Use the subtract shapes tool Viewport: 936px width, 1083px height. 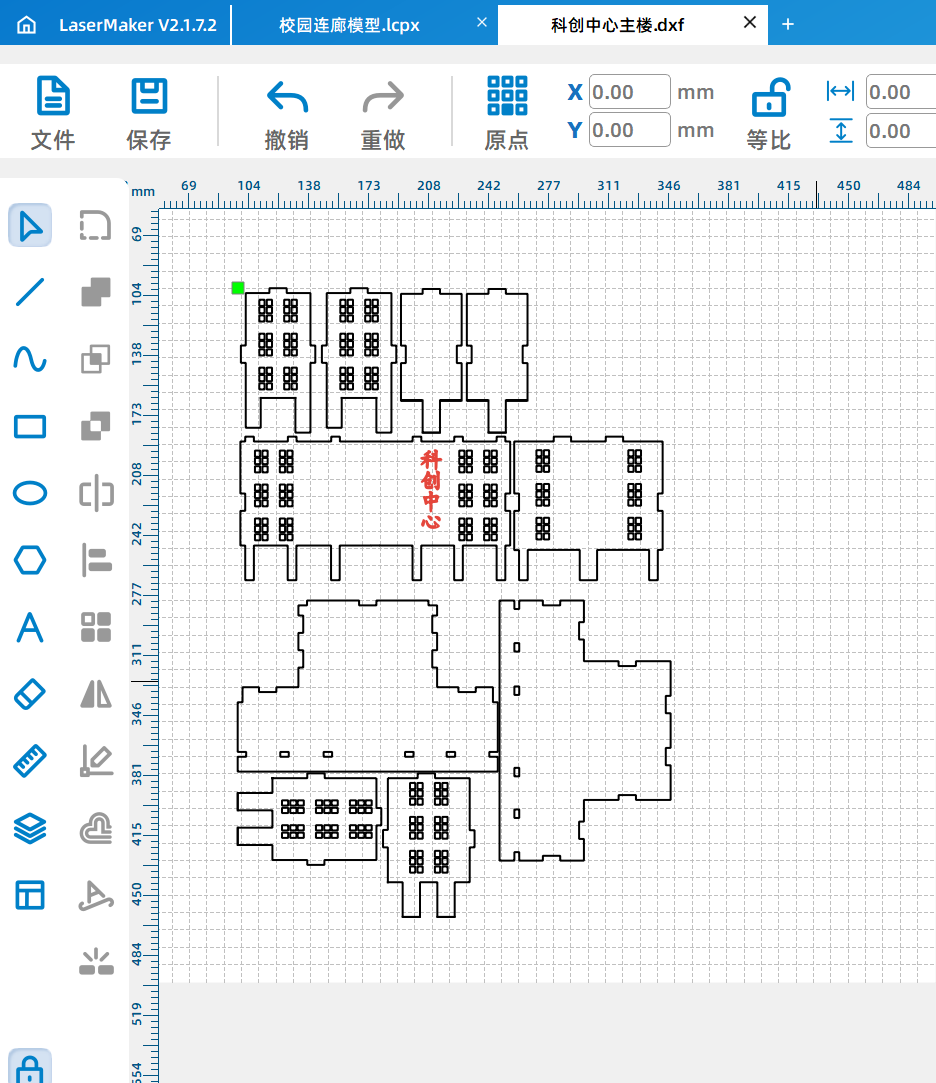(x=96, y=426)
